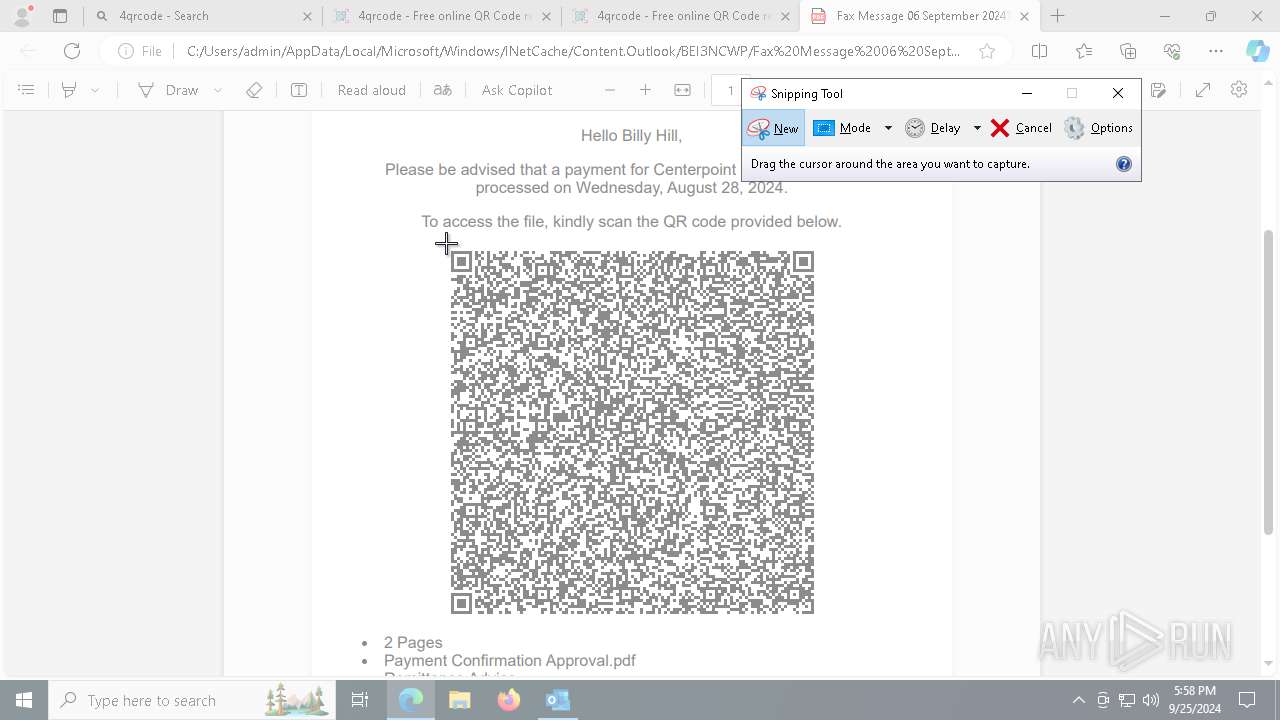The width and height of the screenshot is (1280, 720).
Task: Save the PDF as a copy
Action: click(x=1158, y=90)
